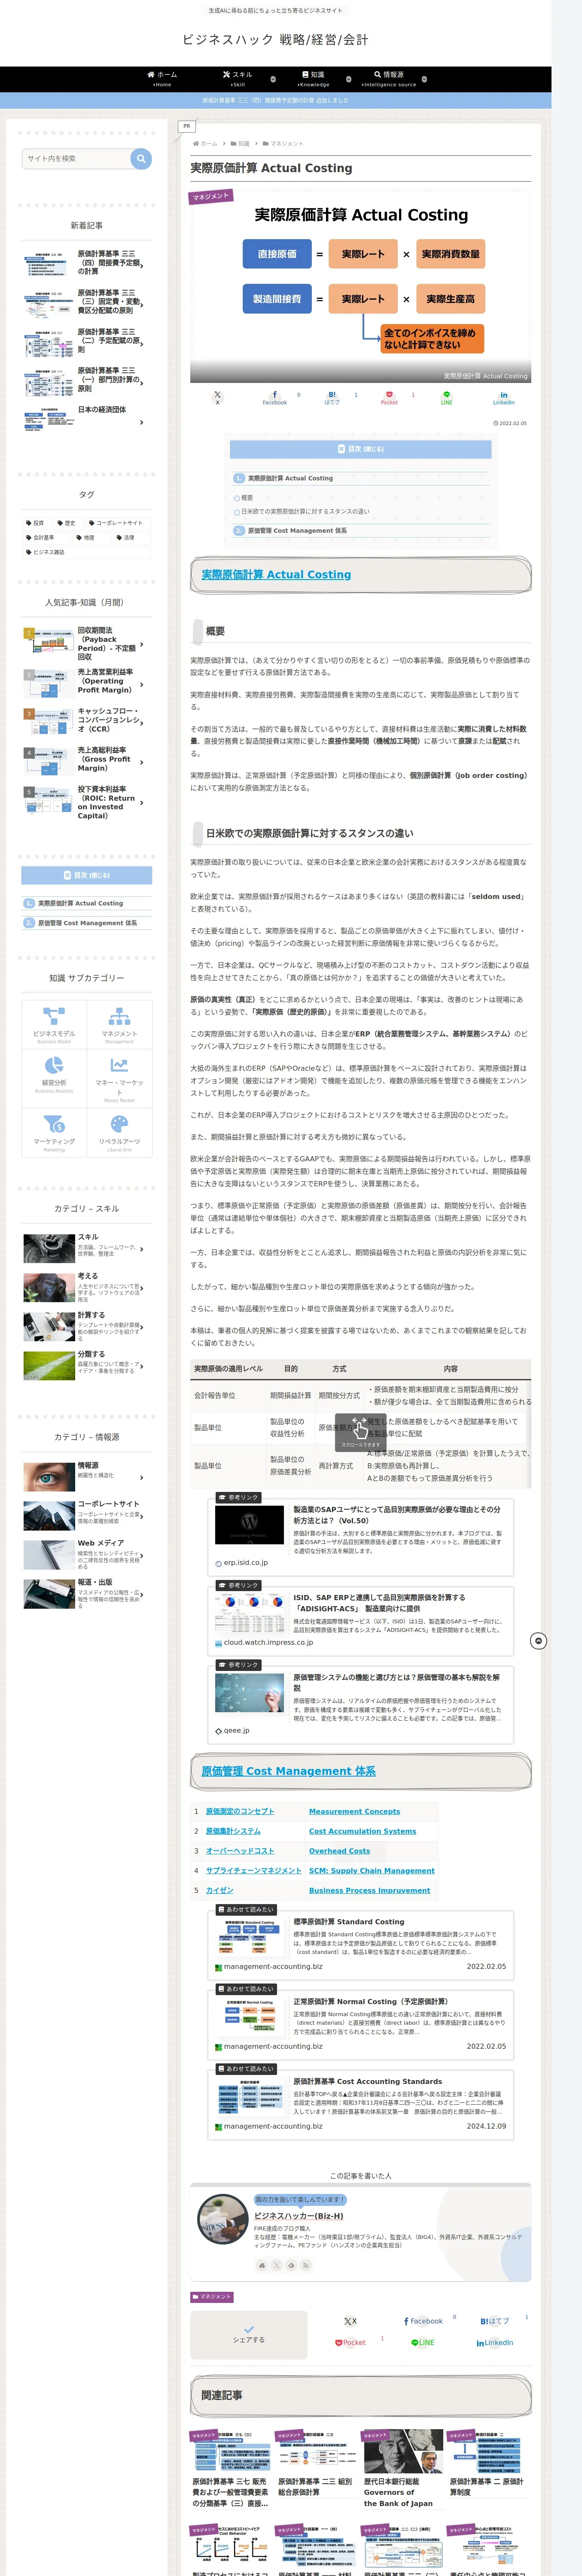
Task: Open the Measurement Concepts link
Action: [354, 1811]
